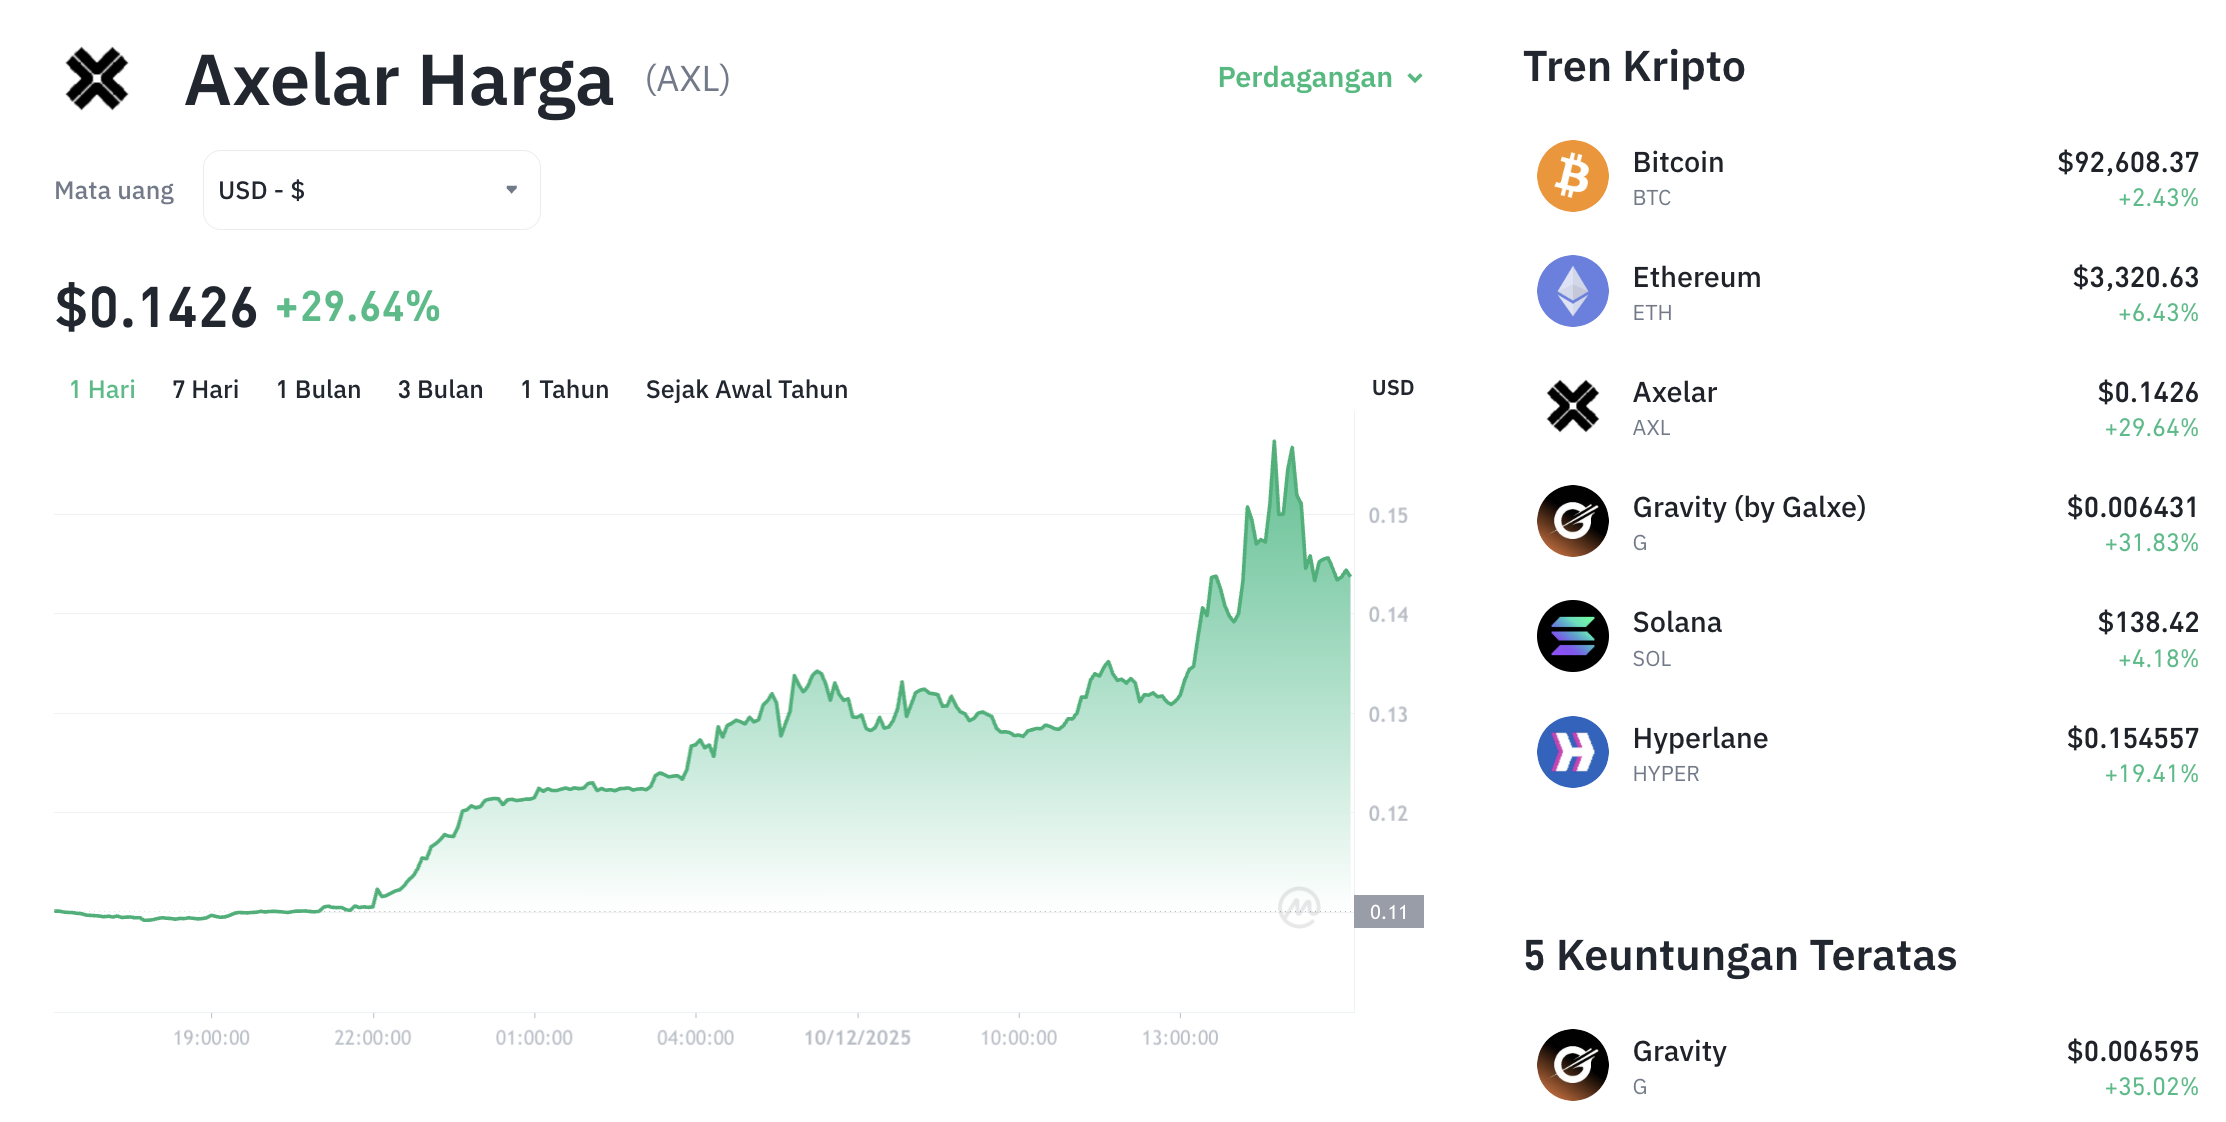Screen dimensions: 2226x1122
Task: Open the USD - $ currency selector
Action: [x=371, y=190]
